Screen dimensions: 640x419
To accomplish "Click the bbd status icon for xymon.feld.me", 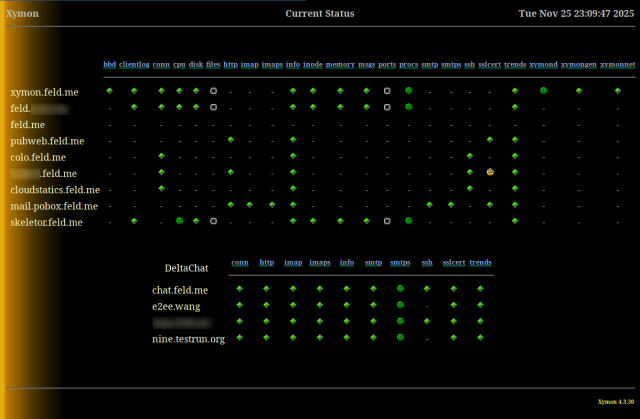I will 109,91.
